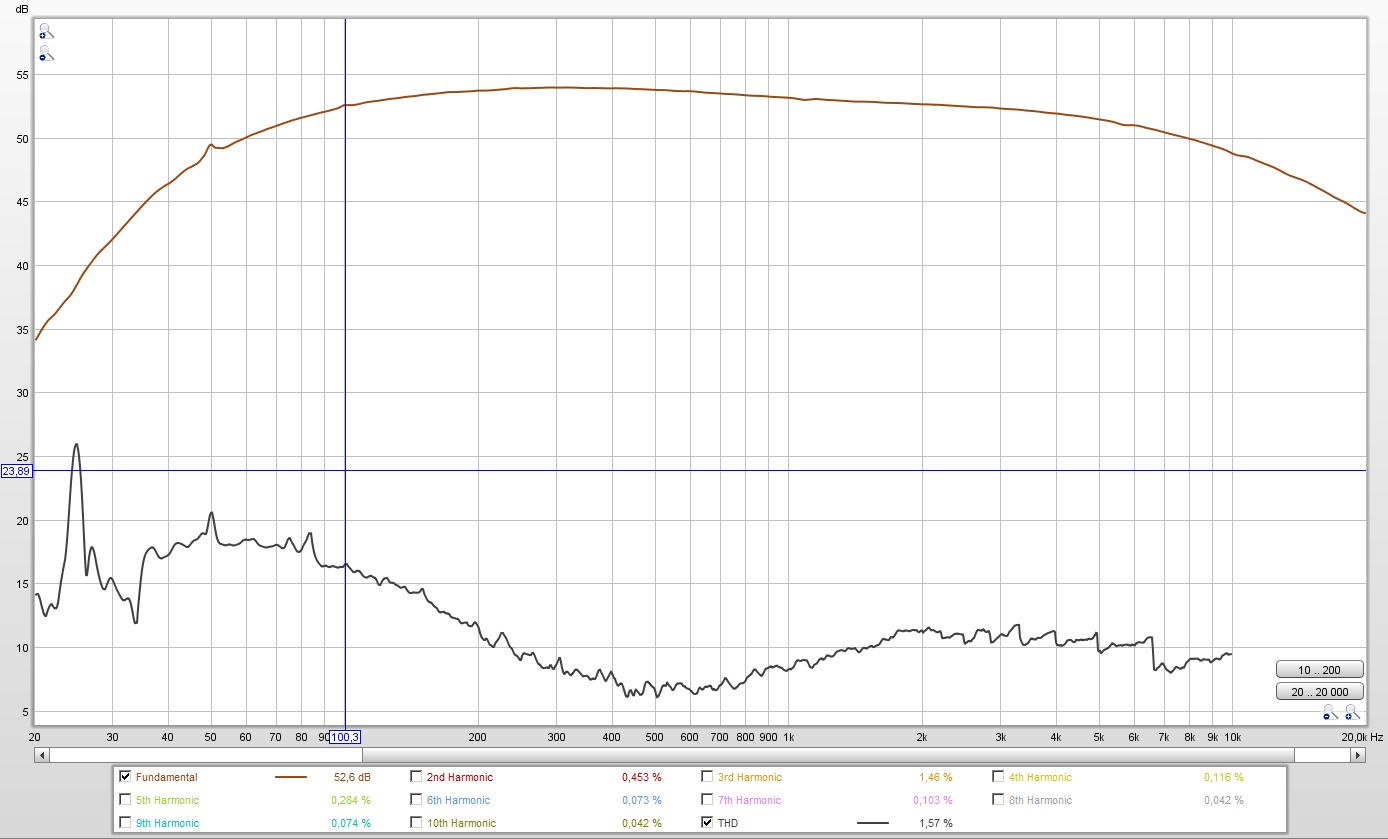This screenshot has width=1388, height=839.
Task: Show the 3rd Harmonic trace
Action: [x=708, y=777]
